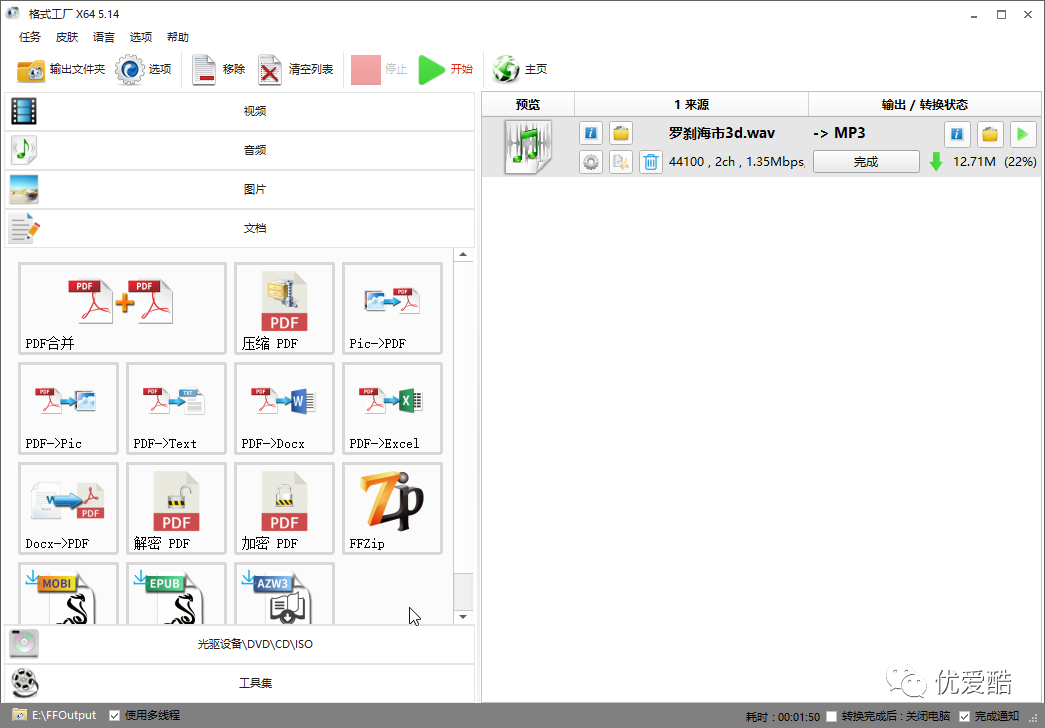This screenshot has height=728, width=1045.
Task: Open the PDF->Docx converter
Action: [284, 408]
